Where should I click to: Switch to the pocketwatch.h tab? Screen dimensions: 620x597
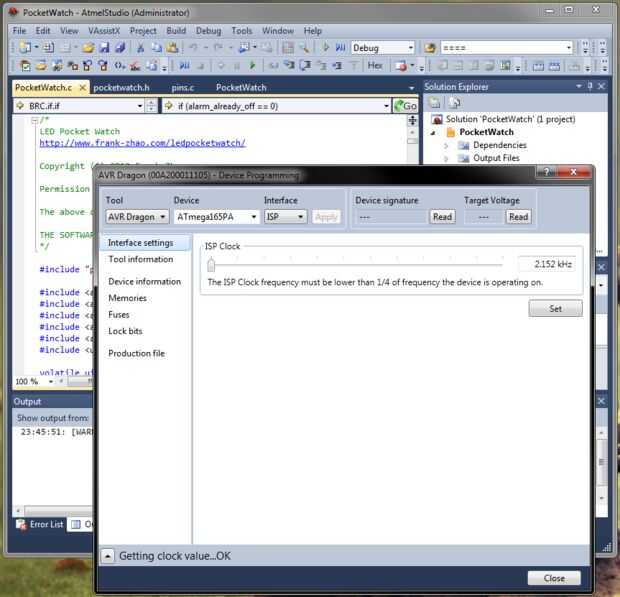click(x=121, y=88)
